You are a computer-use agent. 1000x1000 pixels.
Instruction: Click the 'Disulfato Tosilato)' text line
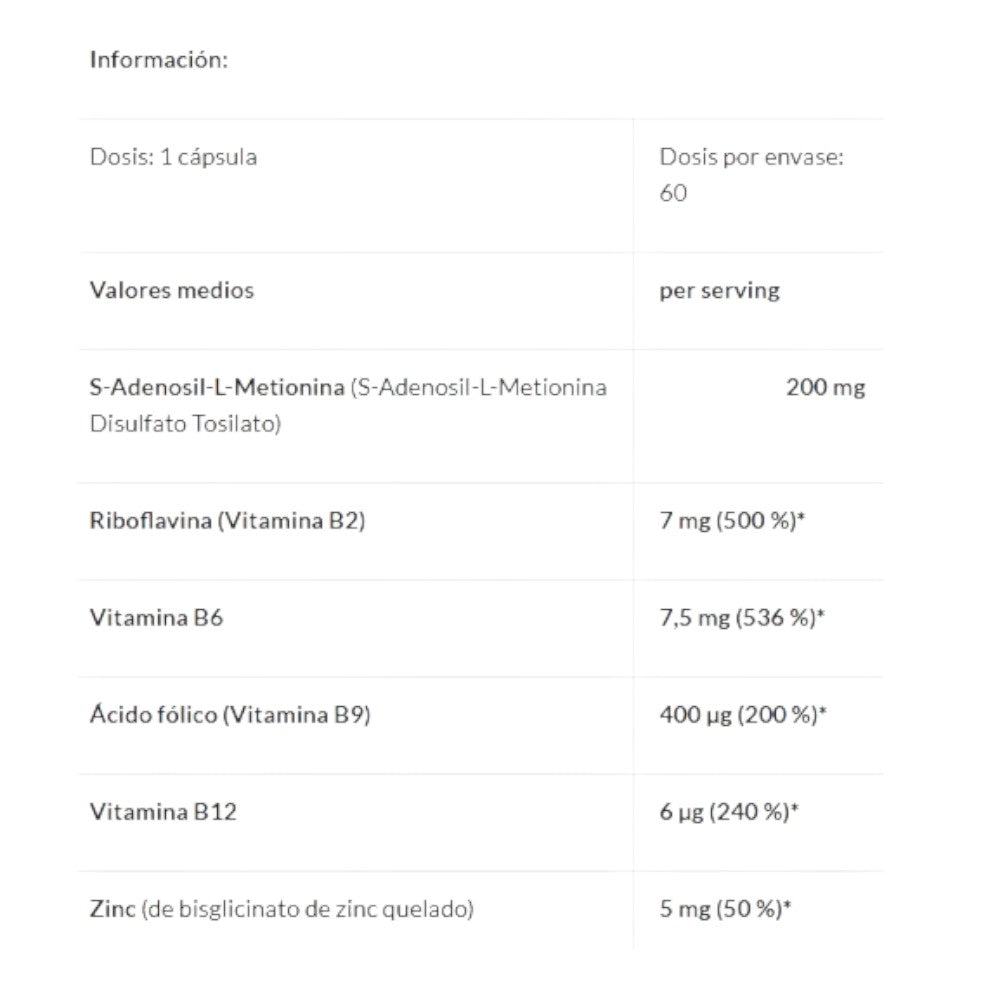[185, 424]
